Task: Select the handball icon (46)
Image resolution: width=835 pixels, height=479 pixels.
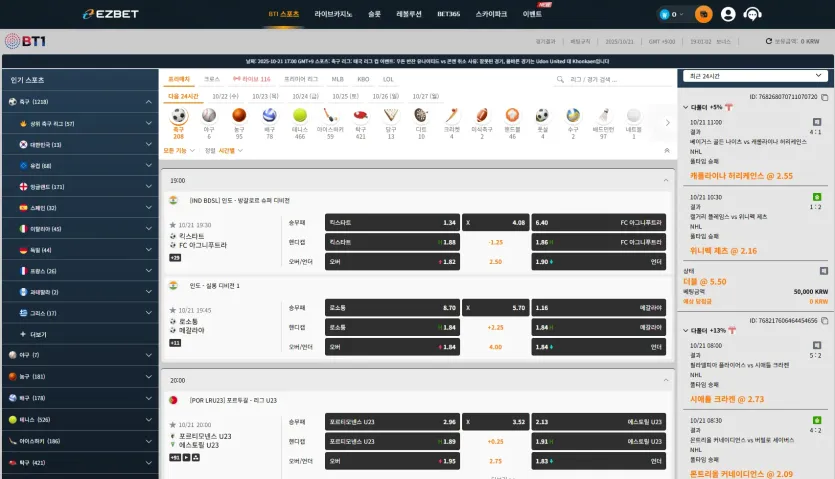Action: [512, 116]
